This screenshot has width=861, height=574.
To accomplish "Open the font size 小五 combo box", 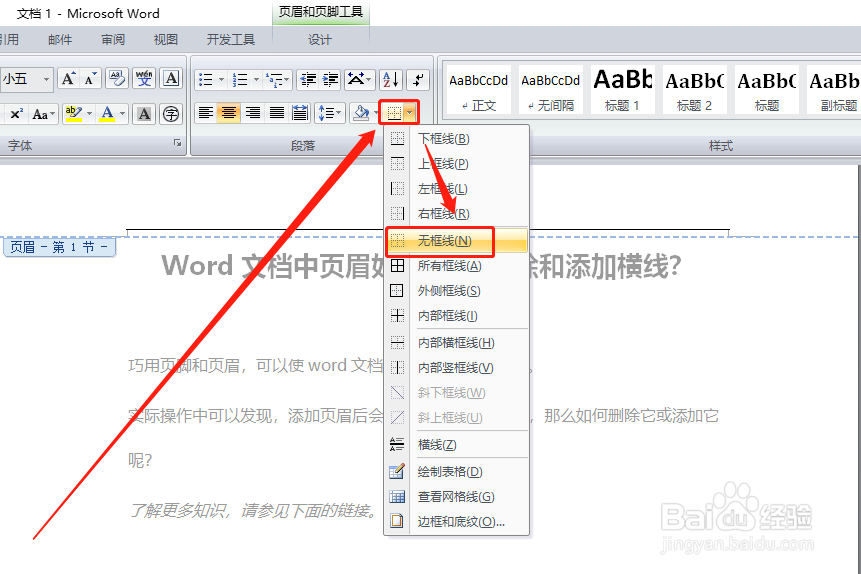I will pyautogui.click(x=26, y=79).
